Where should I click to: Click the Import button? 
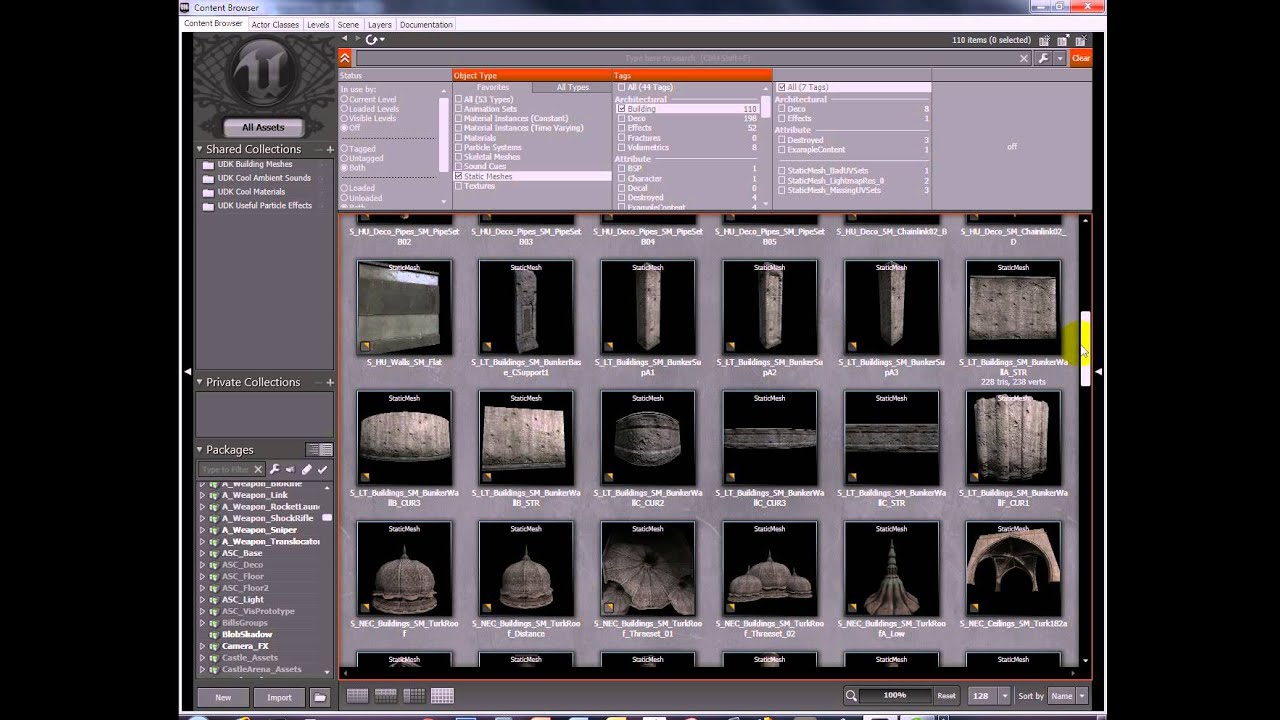click(x=279, y=697)
